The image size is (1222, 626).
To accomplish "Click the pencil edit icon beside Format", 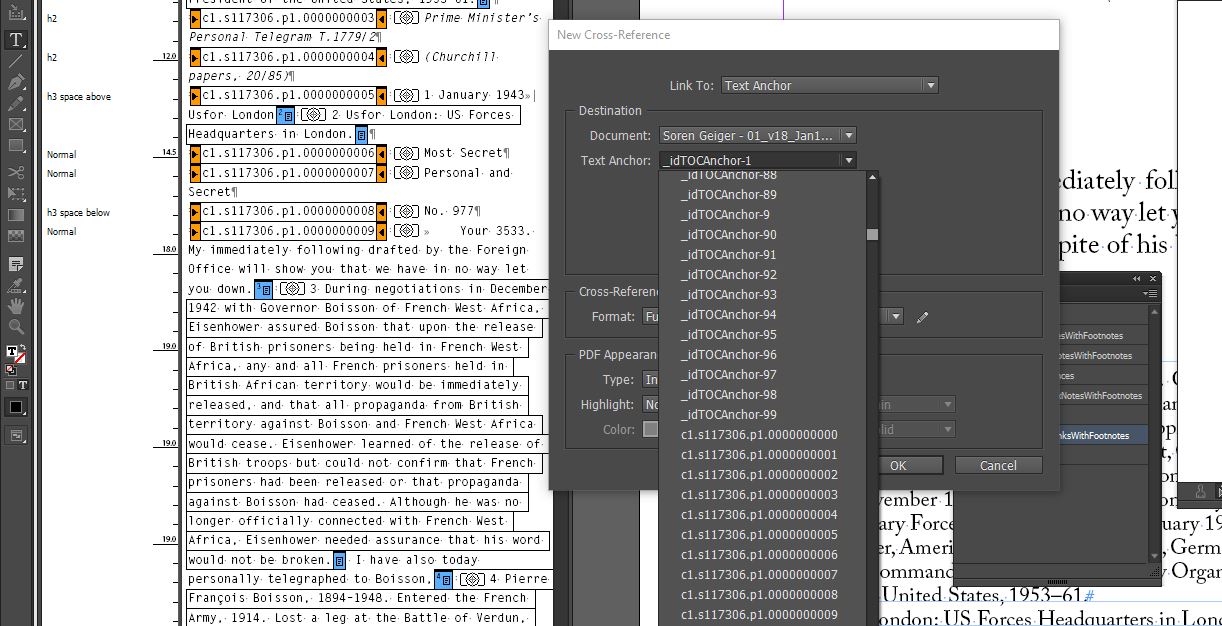I will tap(922, 317).
